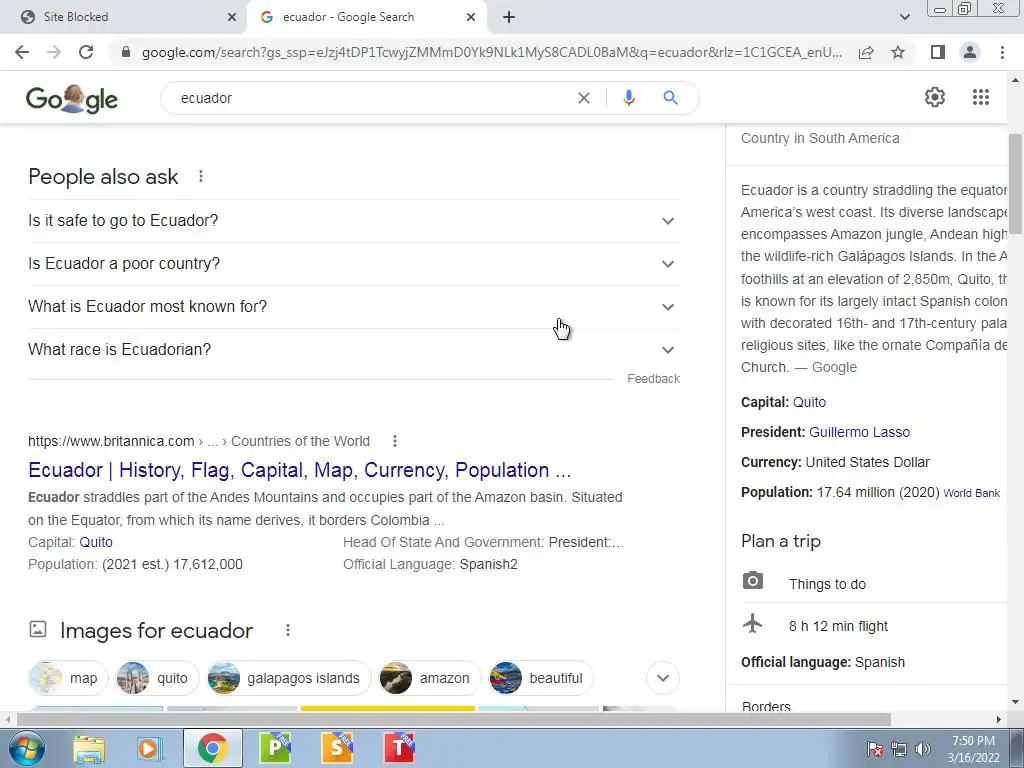
Task: Expand 'What race is Ecuadorian?'
Action: point(354,350)
